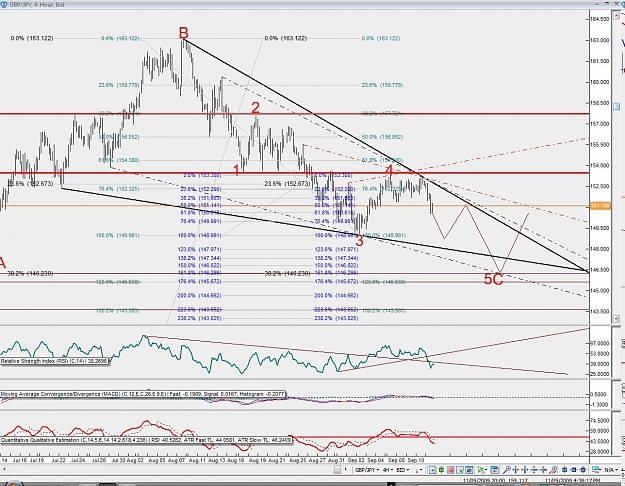625x486 pixels.
Task: Click the green candlestick toolbar icon
Action: pyautogui.click(x=442, y=470)
